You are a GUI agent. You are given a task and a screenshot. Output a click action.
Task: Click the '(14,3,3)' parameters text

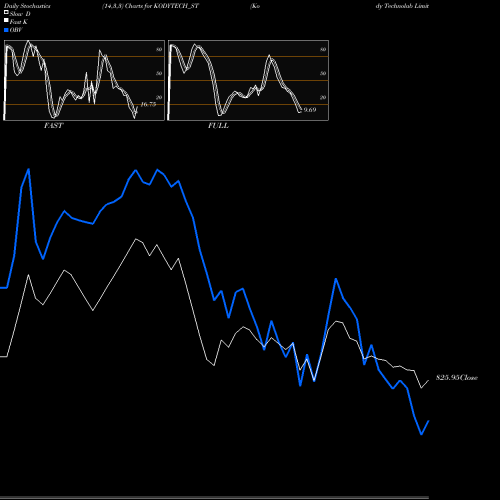tap(113, 6)
